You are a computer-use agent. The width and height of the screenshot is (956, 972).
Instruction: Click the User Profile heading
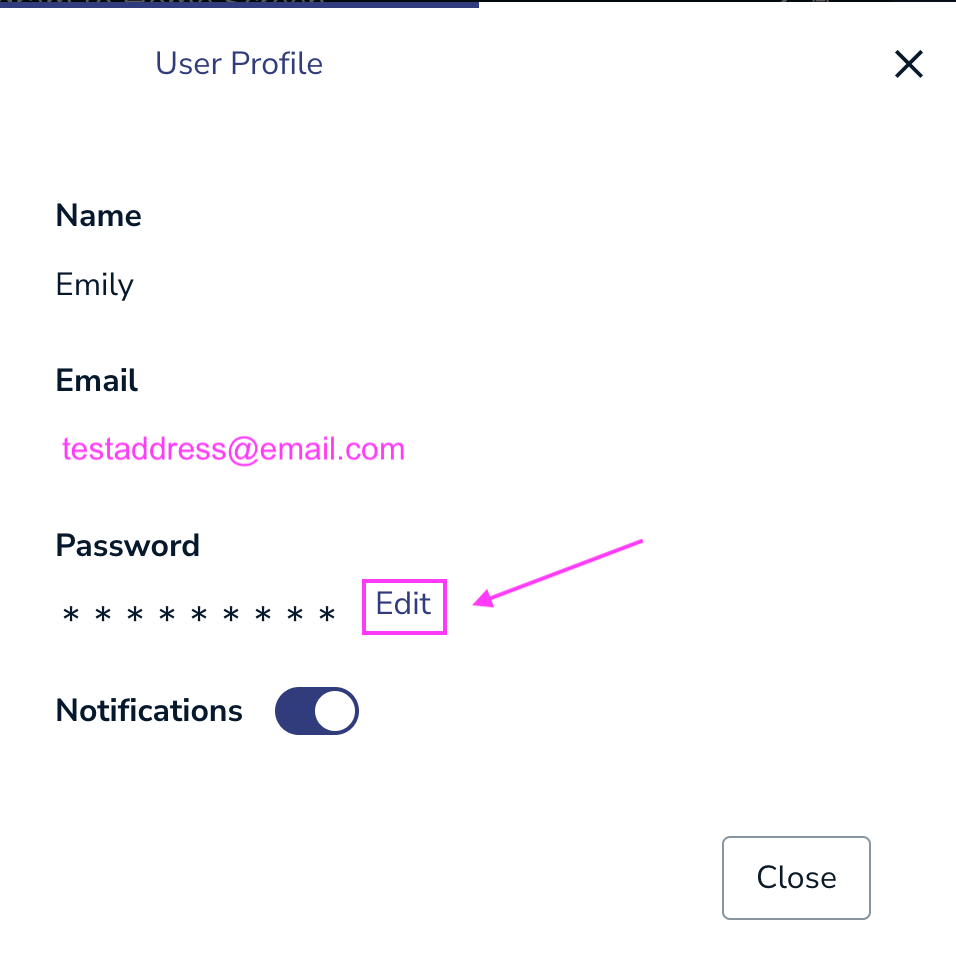coord(239,64)
